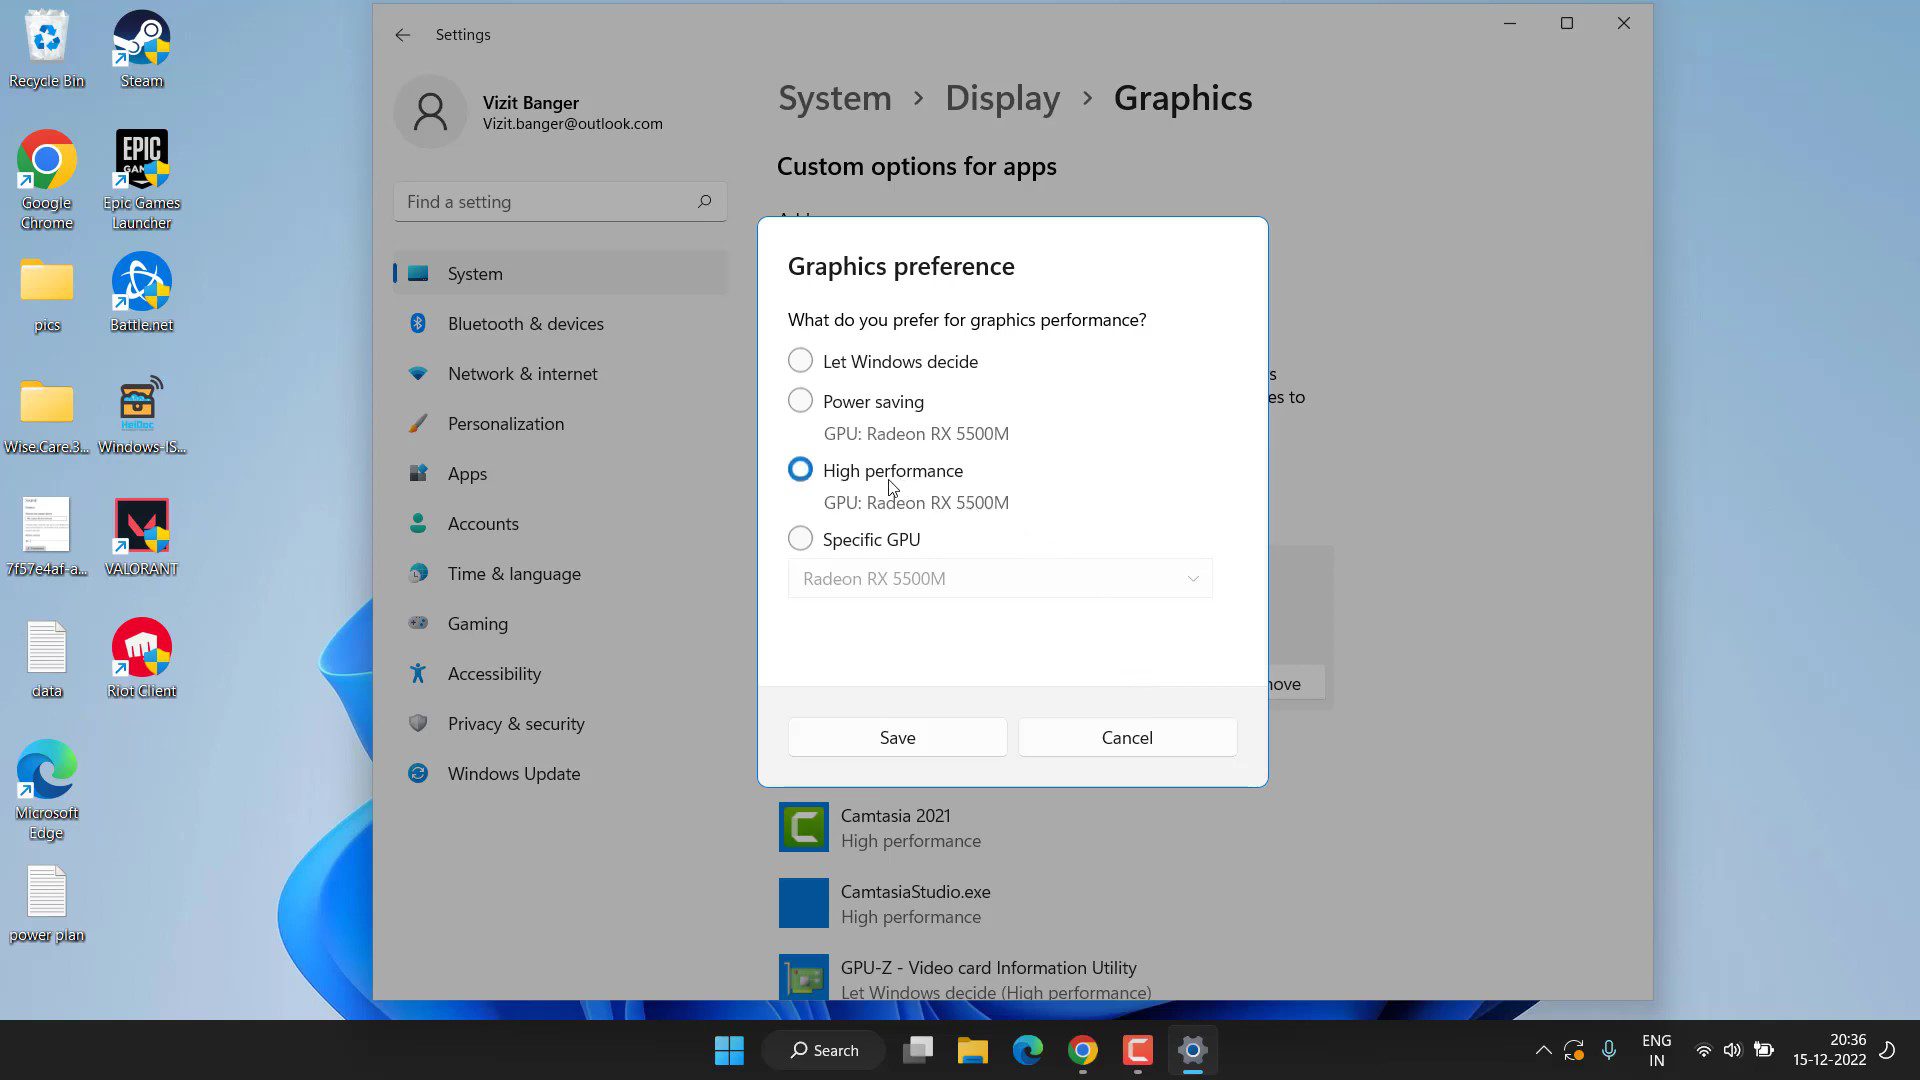The image size is (1920, 1080).
Task: Navigate to Bluetooth & devices settings
Action: pos(526,323)
